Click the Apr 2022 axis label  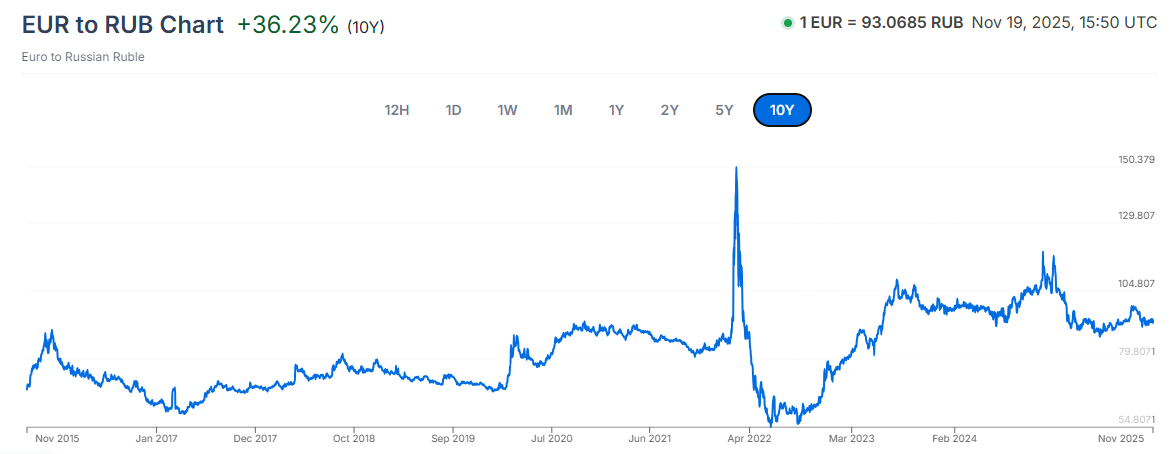tap(749, 438)
